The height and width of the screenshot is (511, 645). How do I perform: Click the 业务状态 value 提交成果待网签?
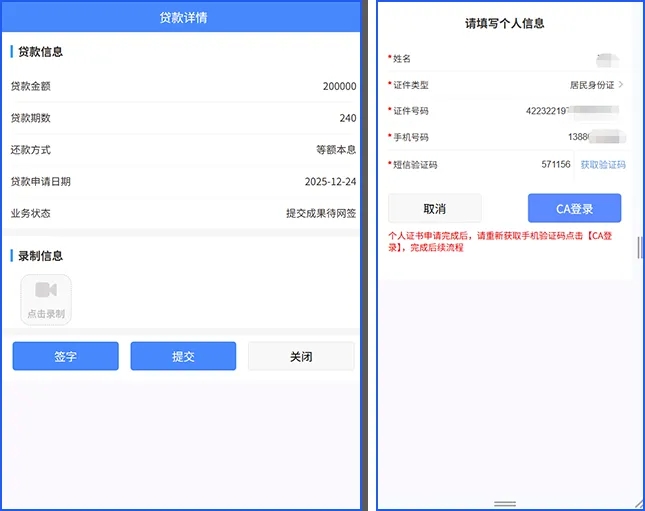(321, 213)
